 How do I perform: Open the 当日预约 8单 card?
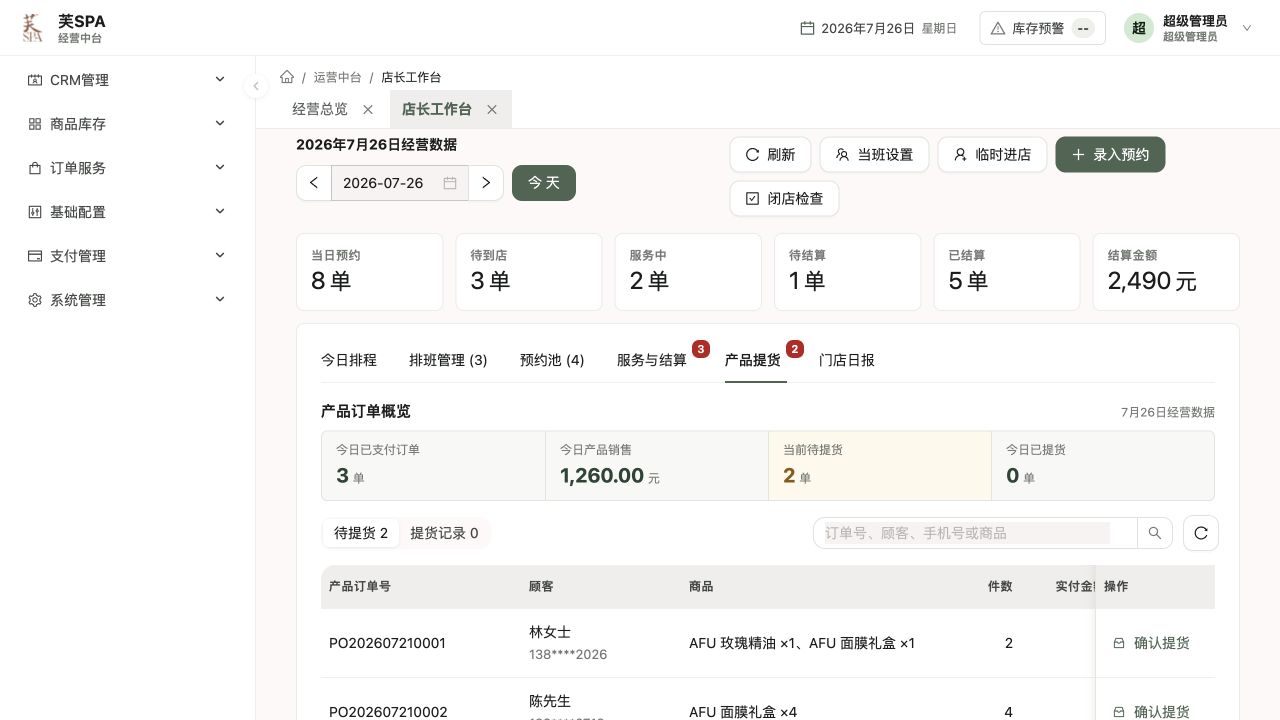click(x=369, y=272)
